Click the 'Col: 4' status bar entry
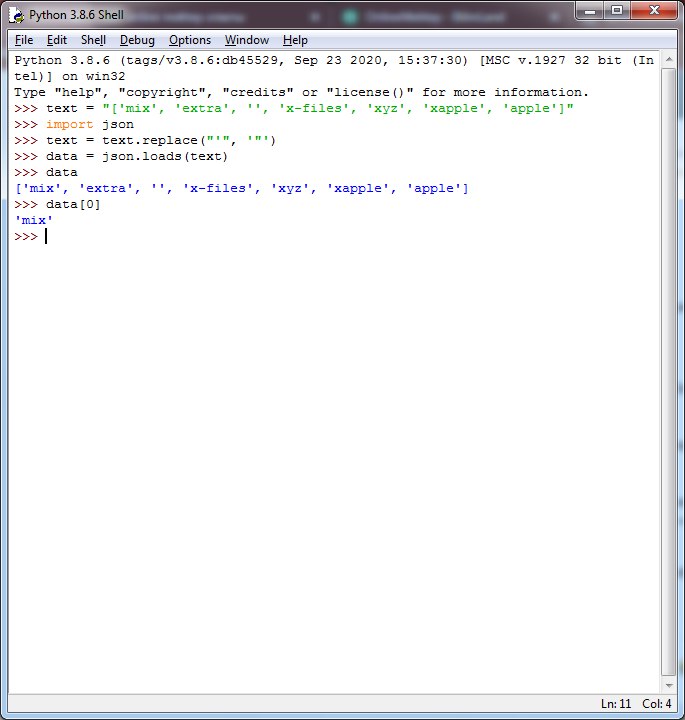This screenshot has width=685, height=720. (657, 704)
